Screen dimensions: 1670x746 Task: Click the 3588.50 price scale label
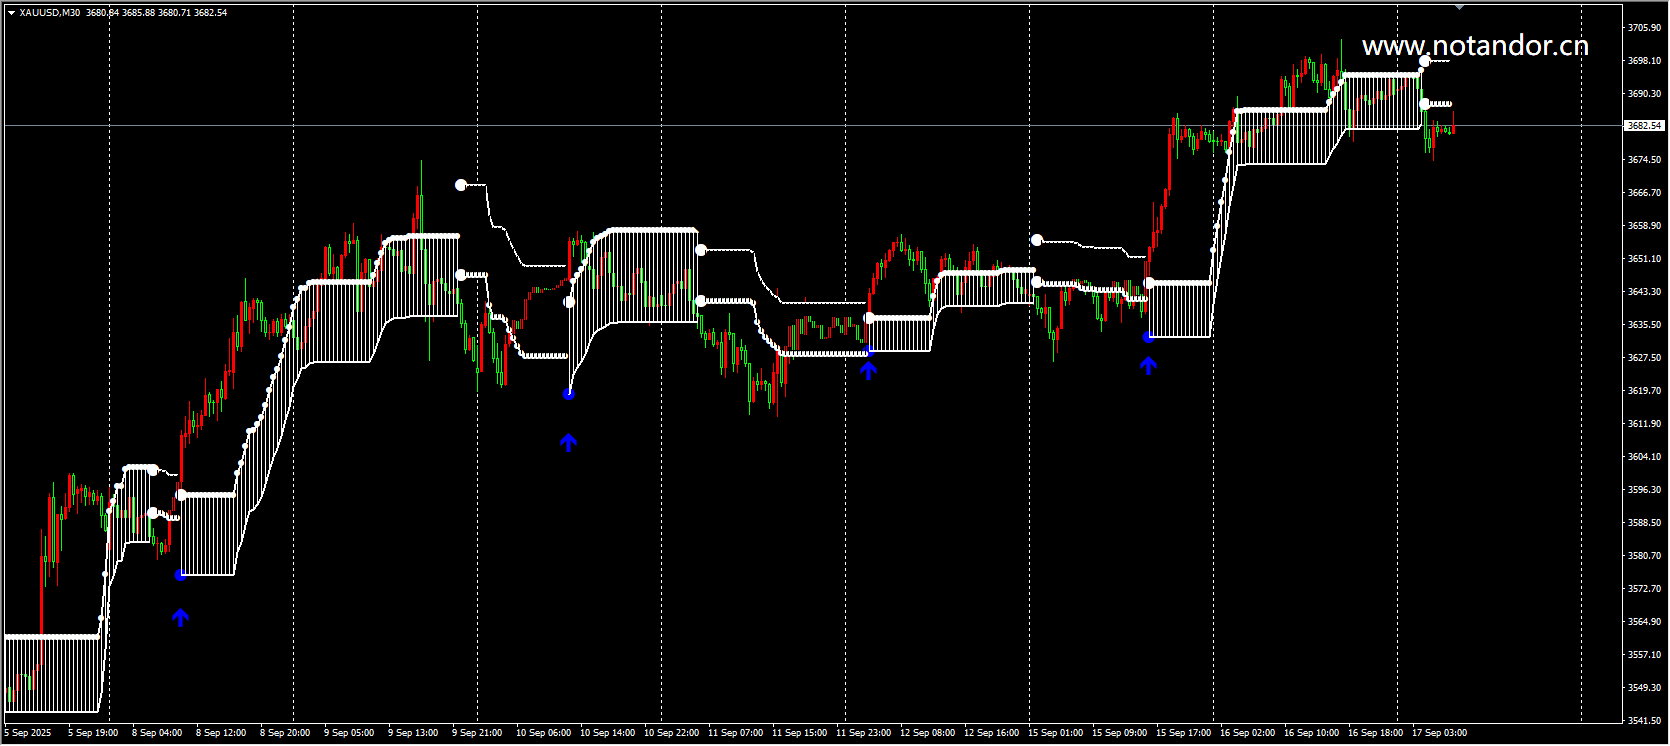[1644, 523]
